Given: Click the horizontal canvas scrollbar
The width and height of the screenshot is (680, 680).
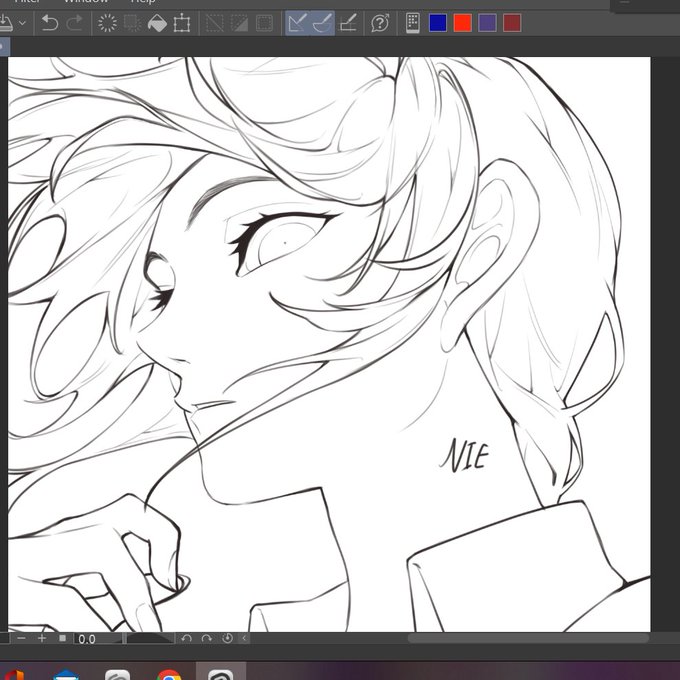Looking at the screenshot, I should coord(528,638).
